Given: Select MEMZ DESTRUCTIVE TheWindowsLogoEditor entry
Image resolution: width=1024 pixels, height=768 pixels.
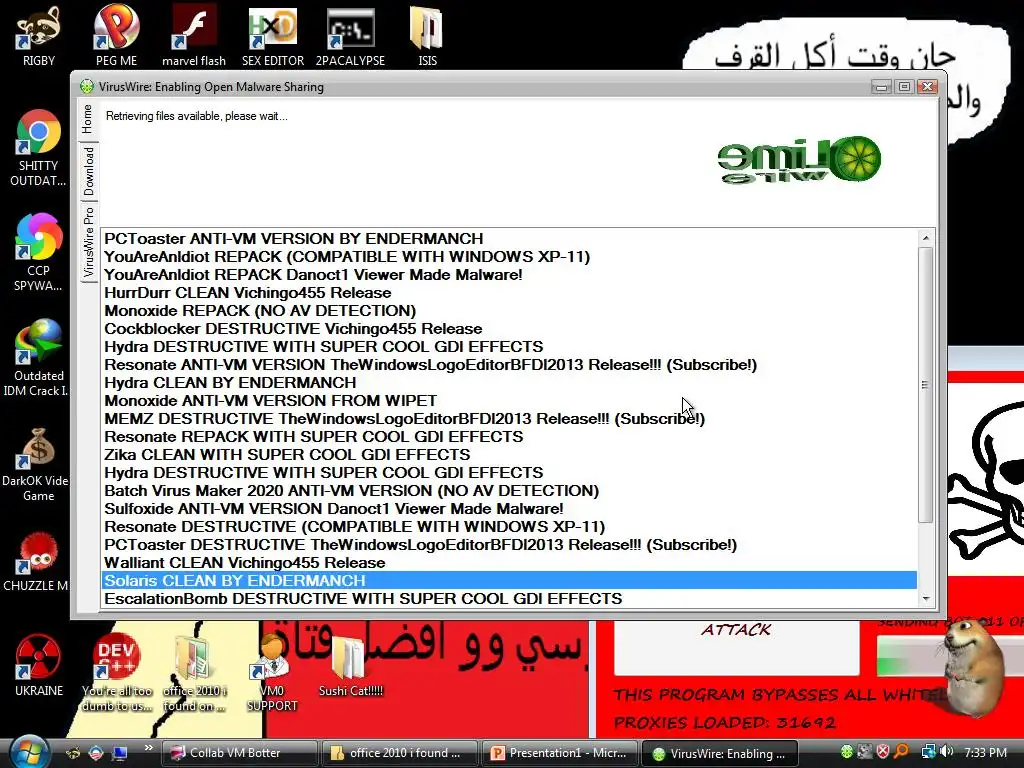Looking at the screenshot, I should click(509, 419).
